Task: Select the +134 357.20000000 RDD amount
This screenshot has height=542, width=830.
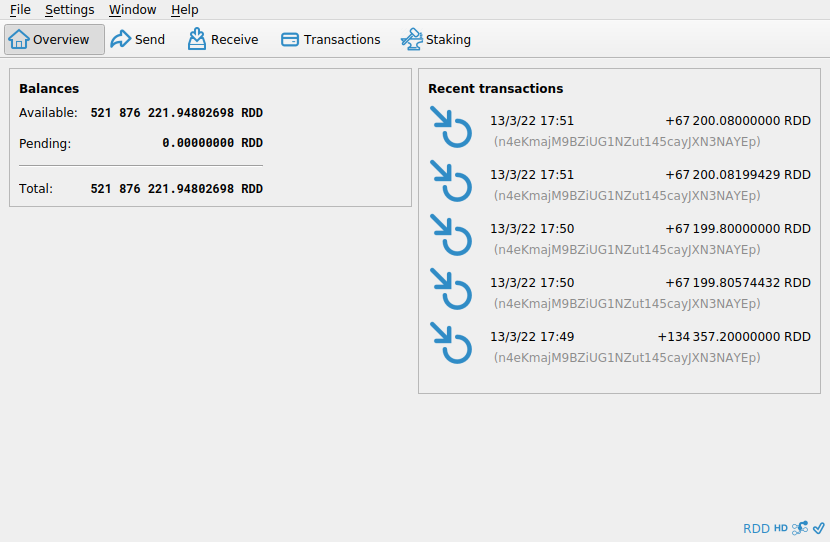Action: [734, 337]
